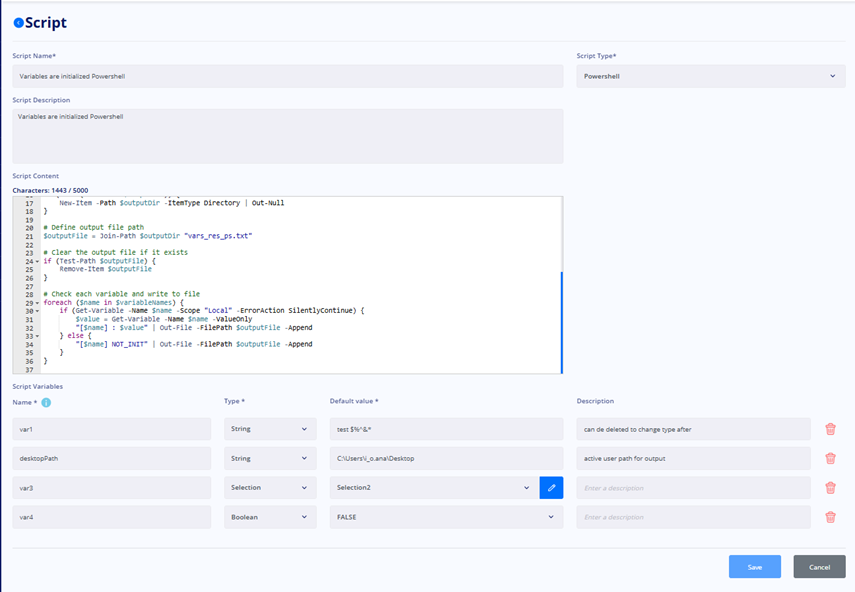Delete the var3 variable row
Viewport: 855px width, 592px height.
[830, 488]
